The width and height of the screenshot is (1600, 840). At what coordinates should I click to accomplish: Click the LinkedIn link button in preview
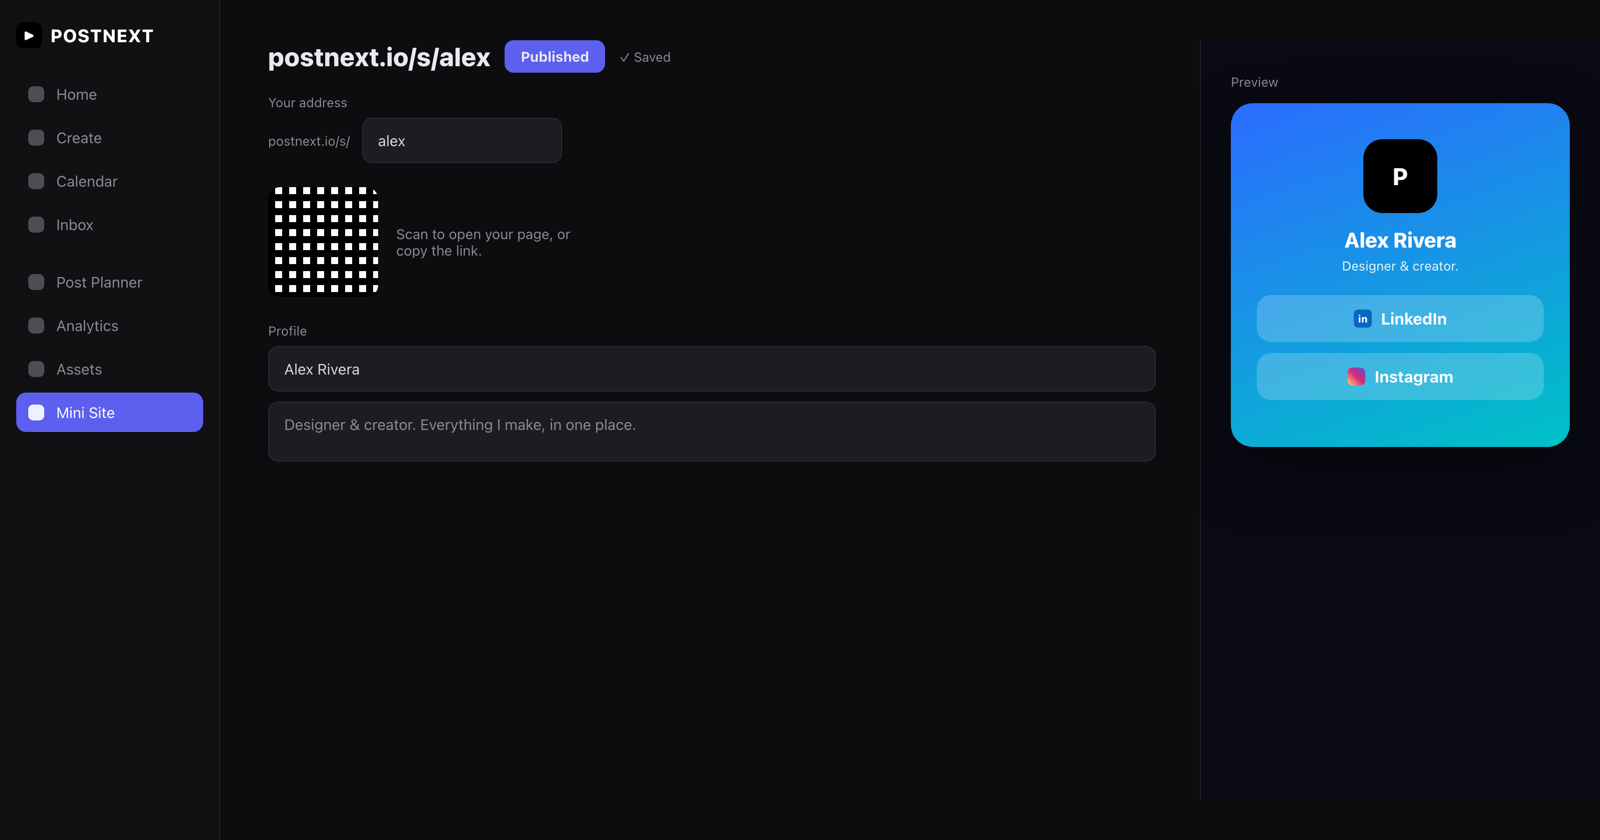point(1400,319)
